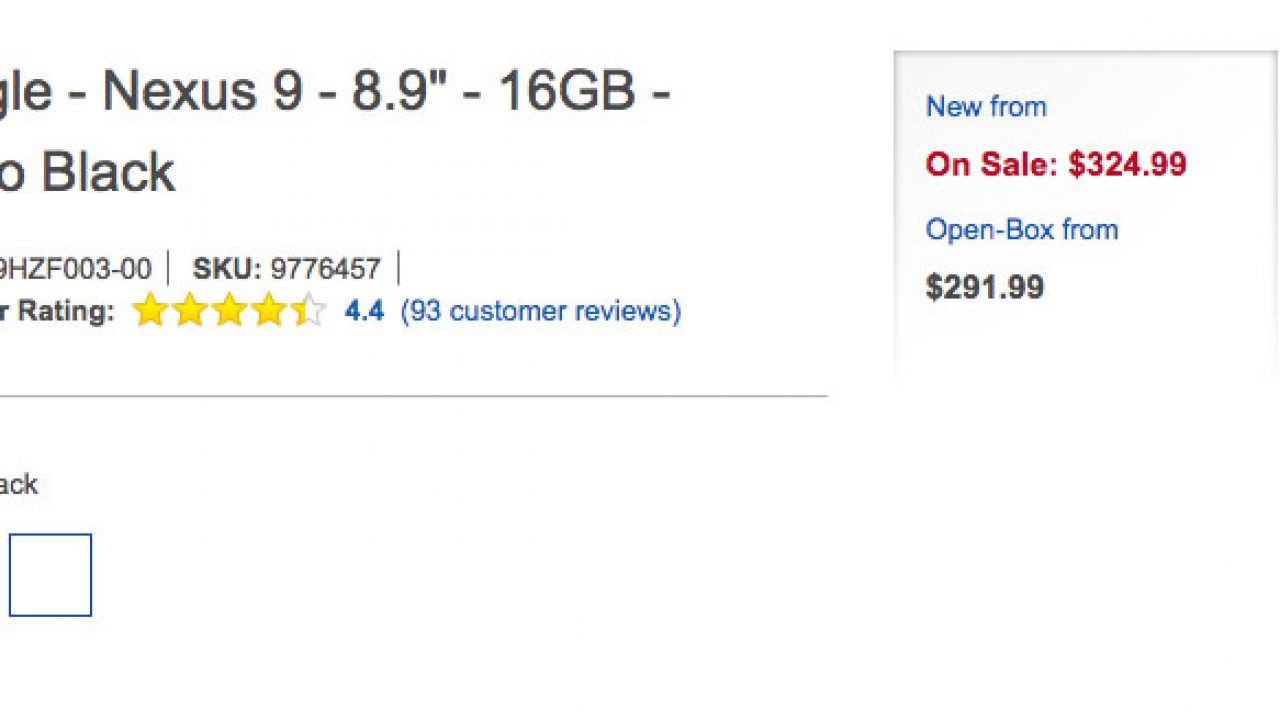Click the second yellow rating star
Viewport: 1280px width, 720px height.
pyautogui.click(x=190, y=311)
